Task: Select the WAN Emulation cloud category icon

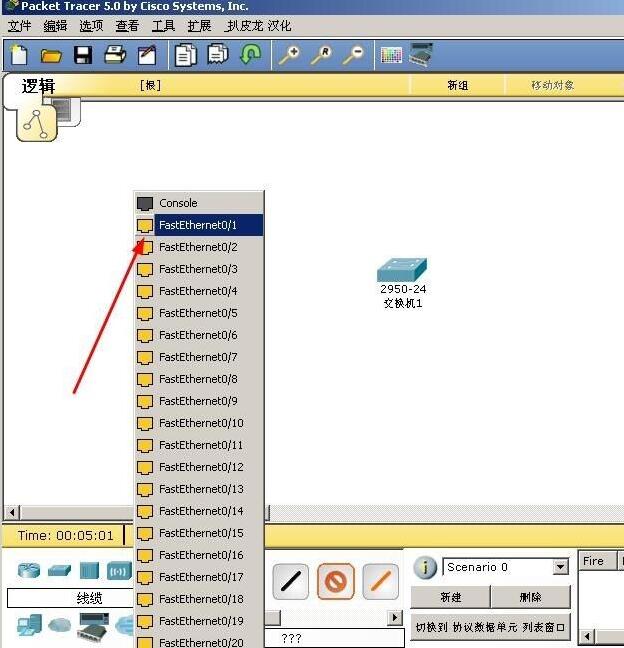Action: [x=60, y=625]
